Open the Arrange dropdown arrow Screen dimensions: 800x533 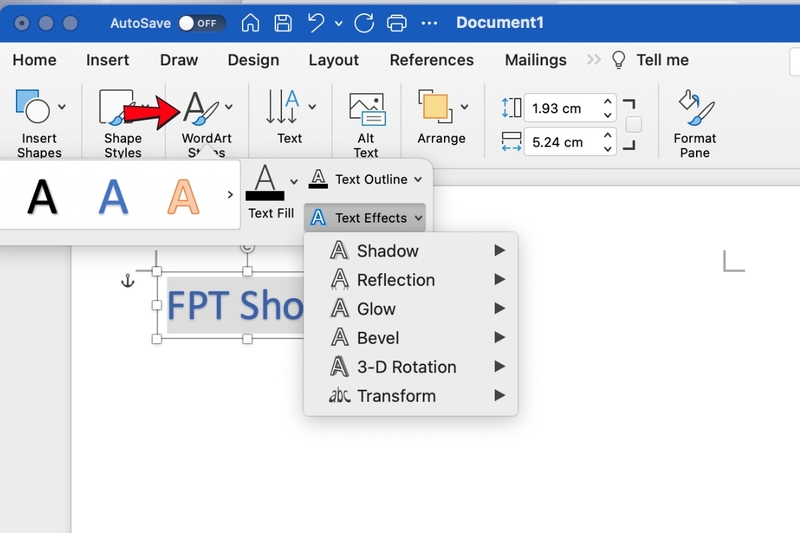point(464,107)
